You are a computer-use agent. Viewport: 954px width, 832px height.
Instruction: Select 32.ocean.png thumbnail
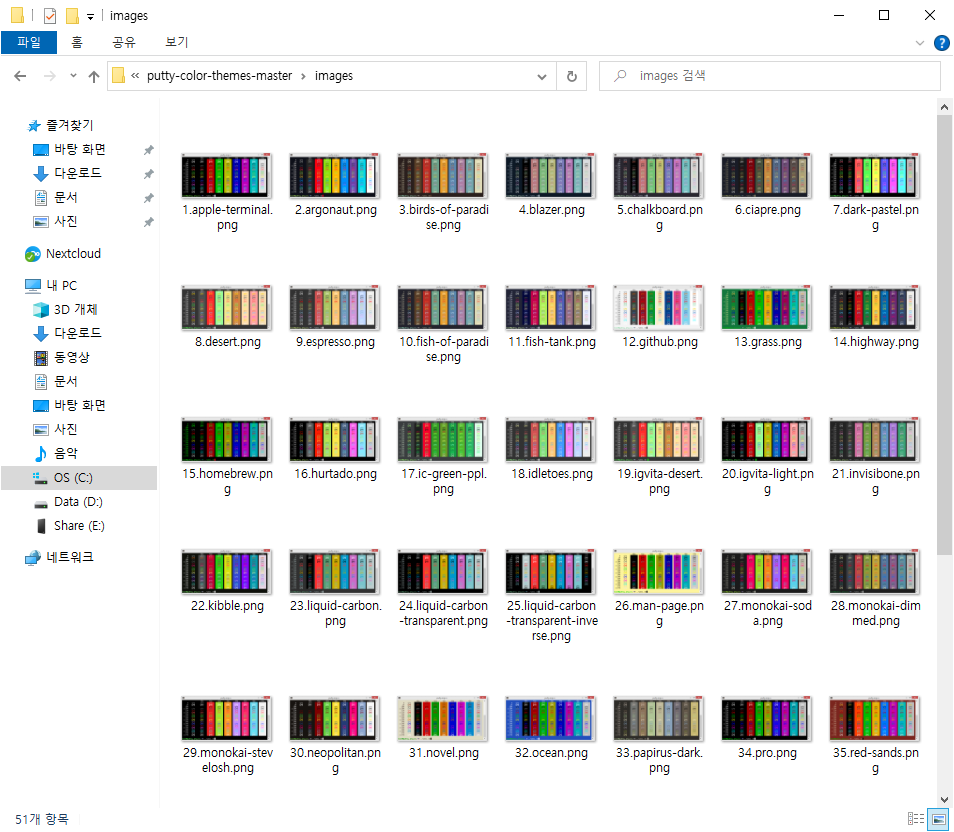click(551, 719)
